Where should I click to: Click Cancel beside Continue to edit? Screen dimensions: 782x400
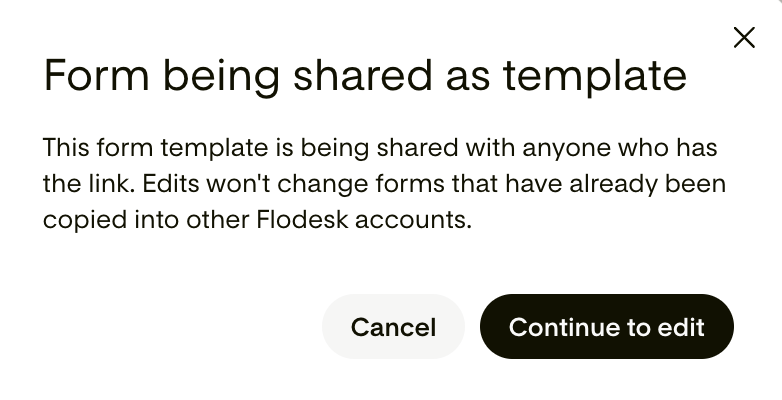coord(393,327)
